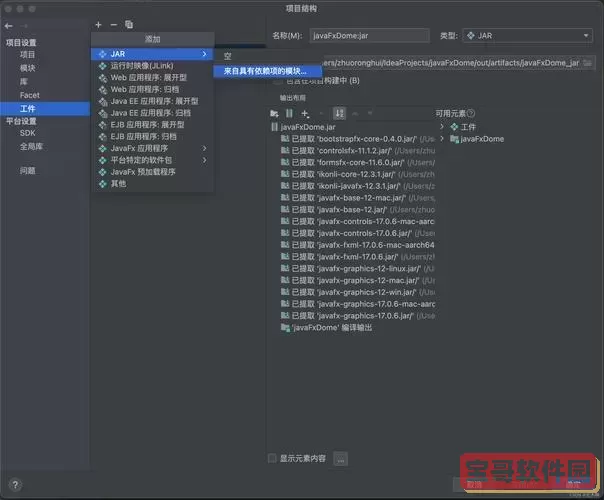Choose Web 应用程序: 展开型
Viewport: 604px width, 500px height.
click(152, 77)
